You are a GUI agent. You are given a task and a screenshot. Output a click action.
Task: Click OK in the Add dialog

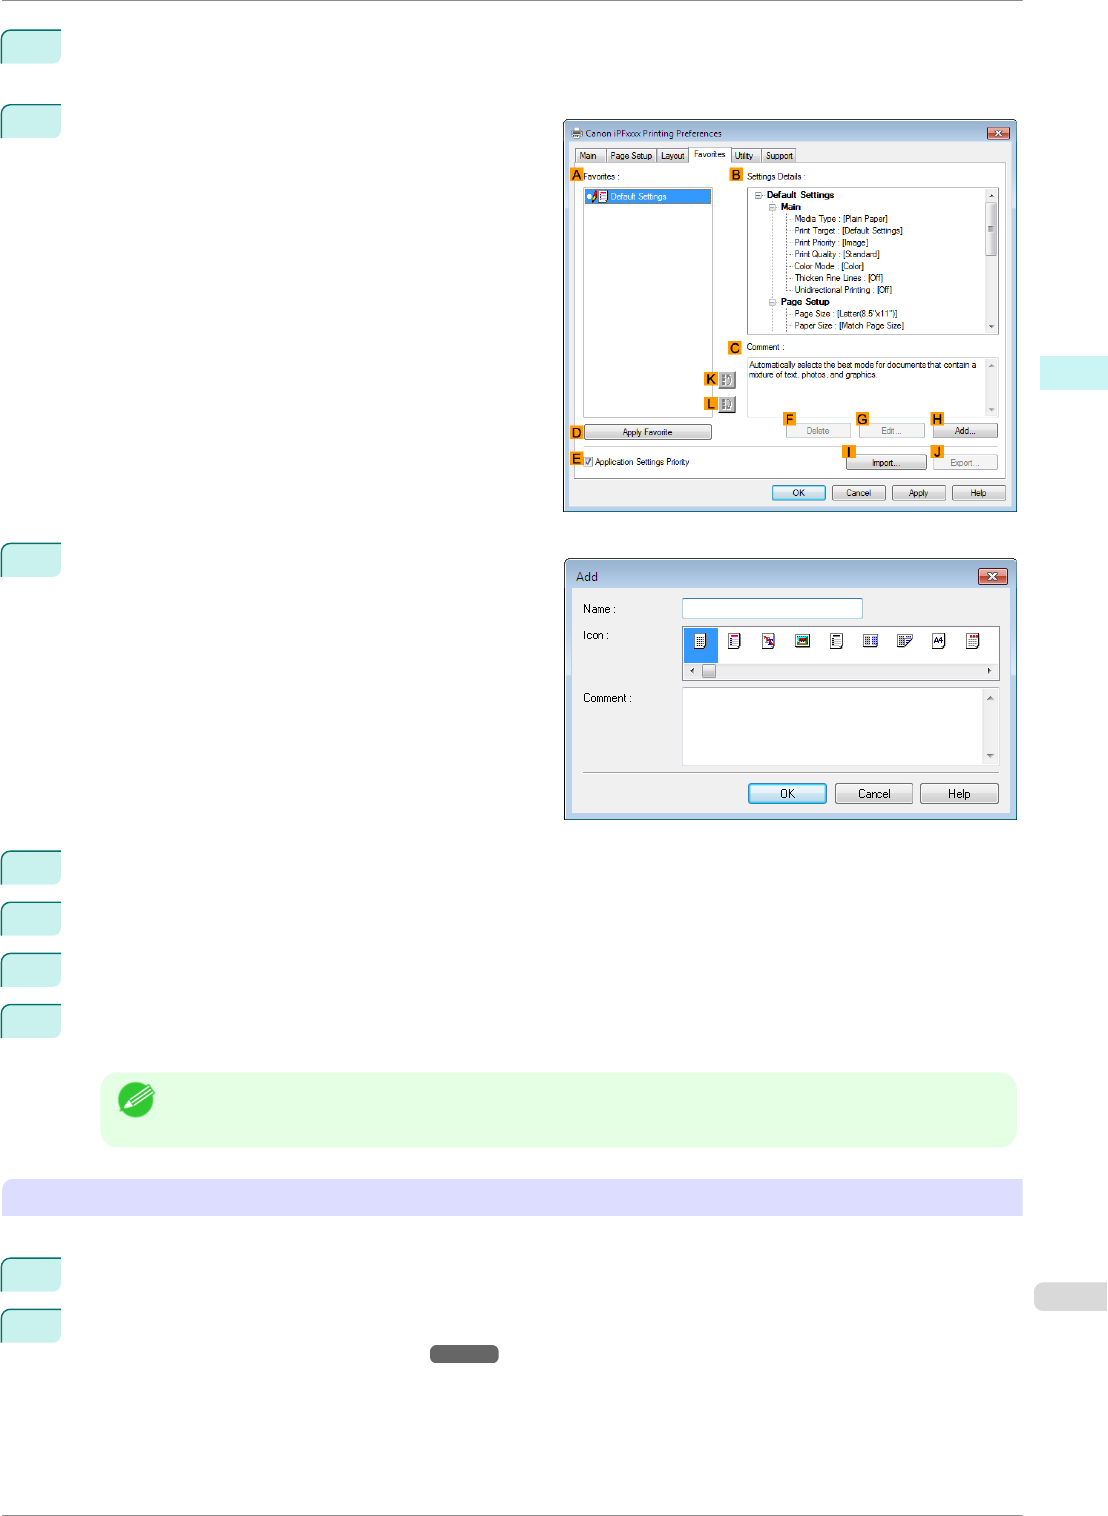(788, 793)
